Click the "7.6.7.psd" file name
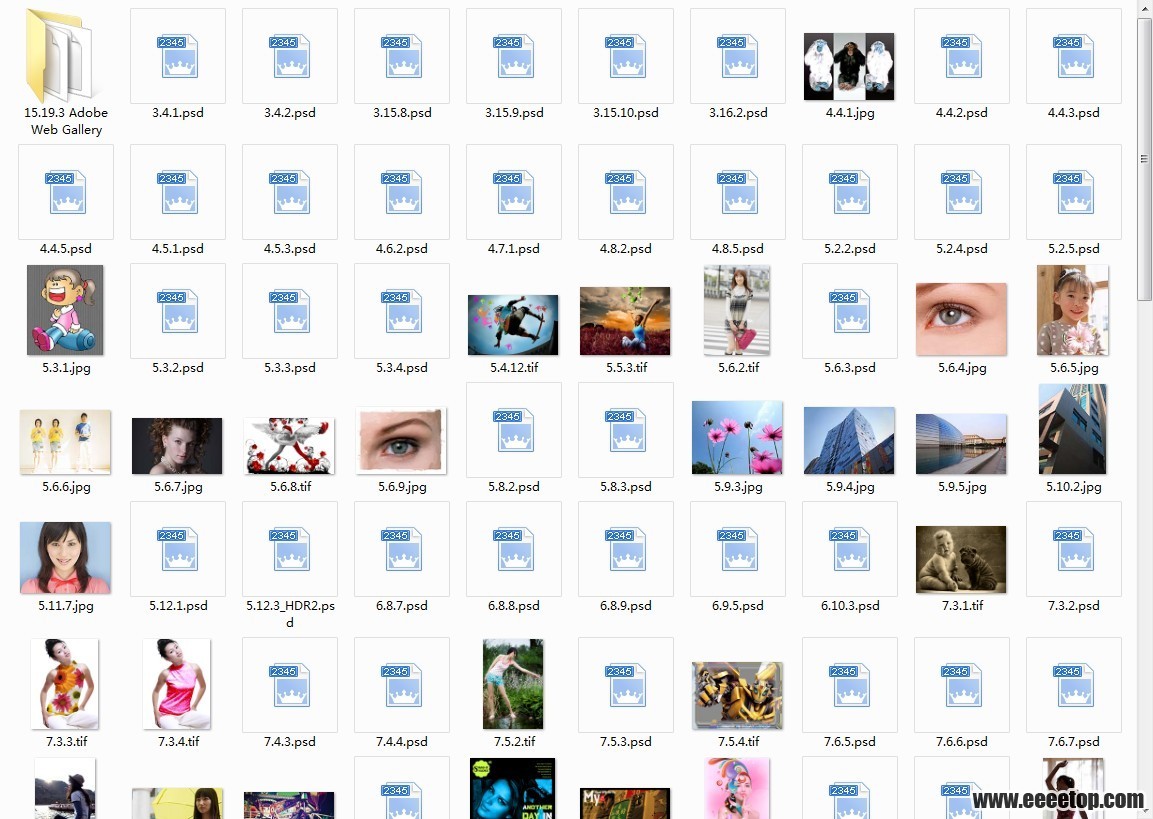 pyautogui.click(x=1074, y=741)
